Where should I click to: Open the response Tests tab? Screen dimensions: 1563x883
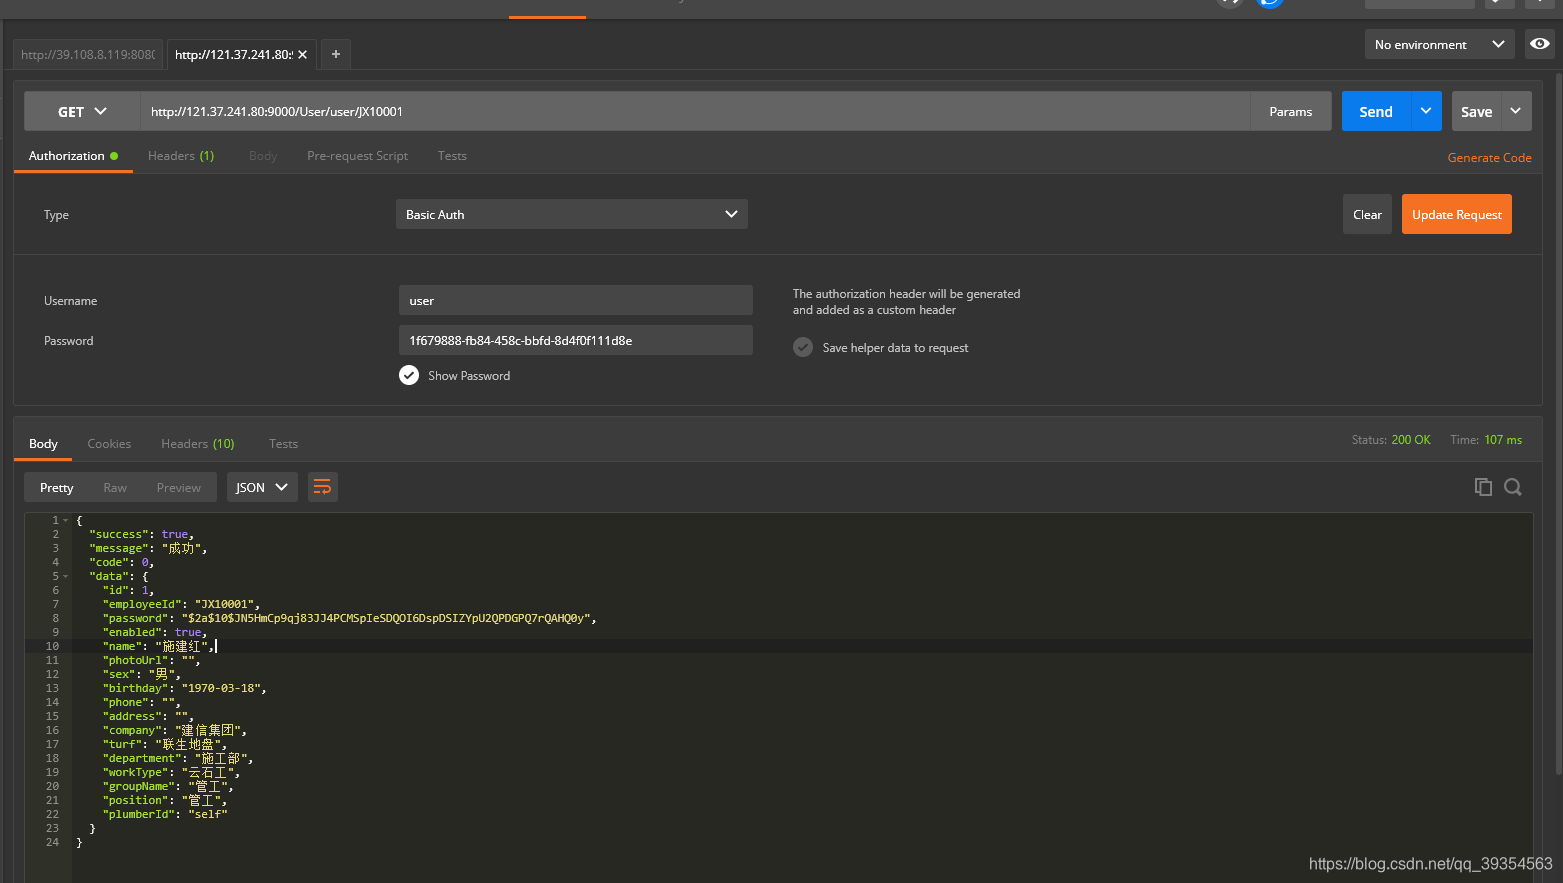[283, 443]
